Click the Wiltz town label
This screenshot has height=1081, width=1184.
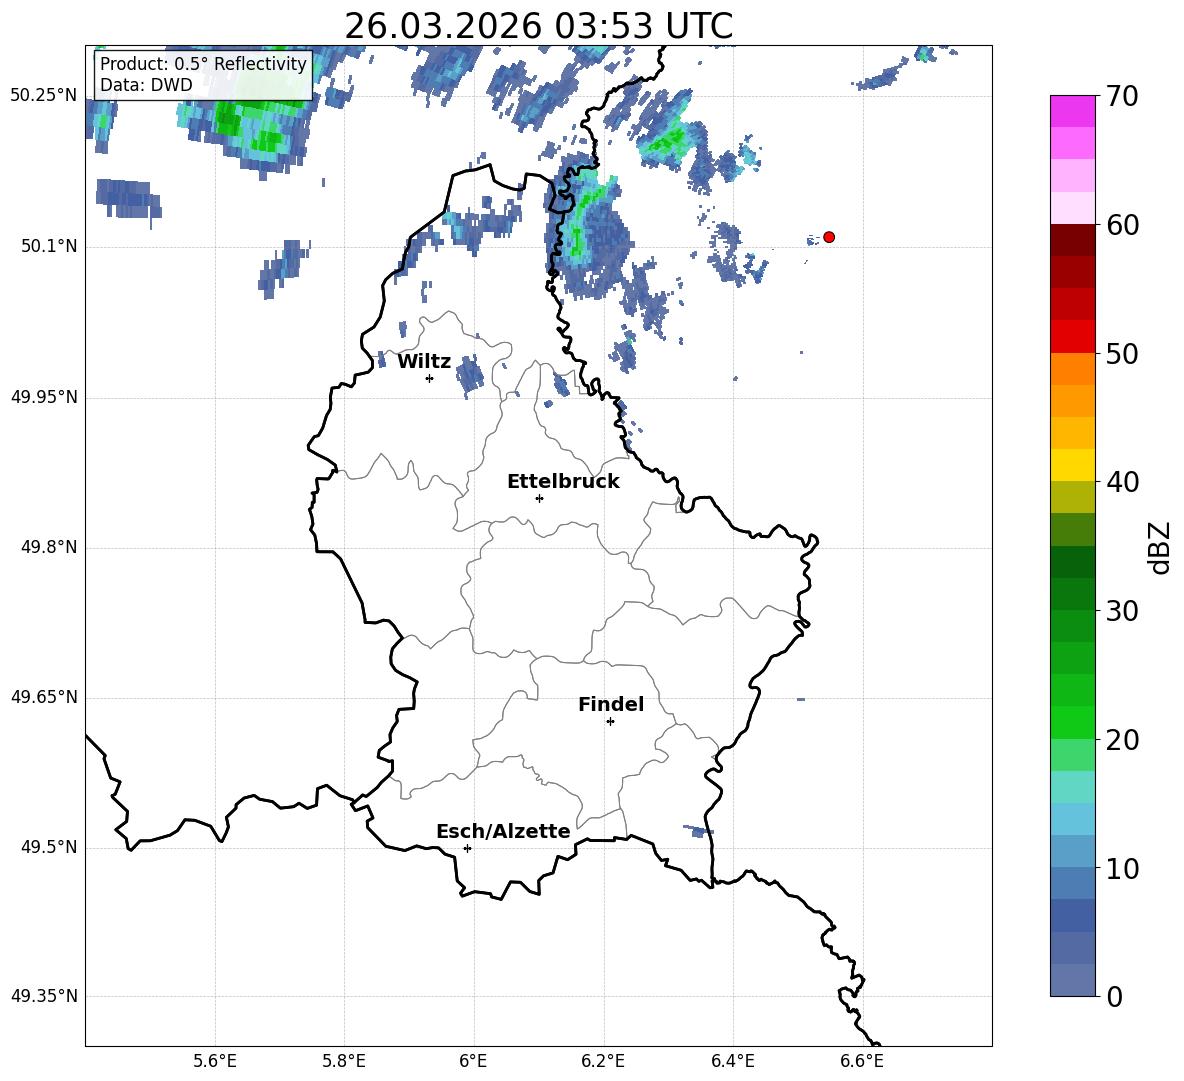424,362
